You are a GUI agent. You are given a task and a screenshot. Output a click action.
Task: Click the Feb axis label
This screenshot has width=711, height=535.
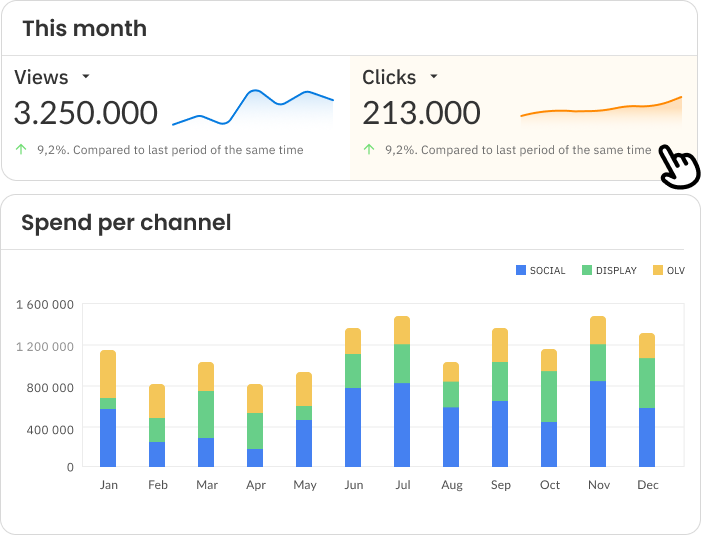[158, 485]
